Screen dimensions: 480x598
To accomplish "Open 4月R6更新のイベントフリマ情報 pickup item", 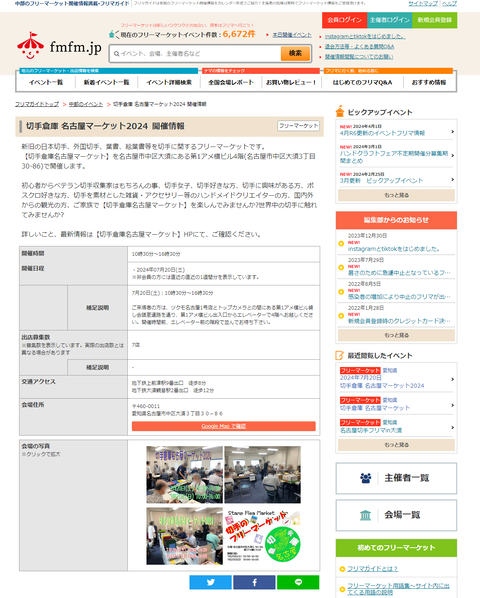I will coord(382,133).
